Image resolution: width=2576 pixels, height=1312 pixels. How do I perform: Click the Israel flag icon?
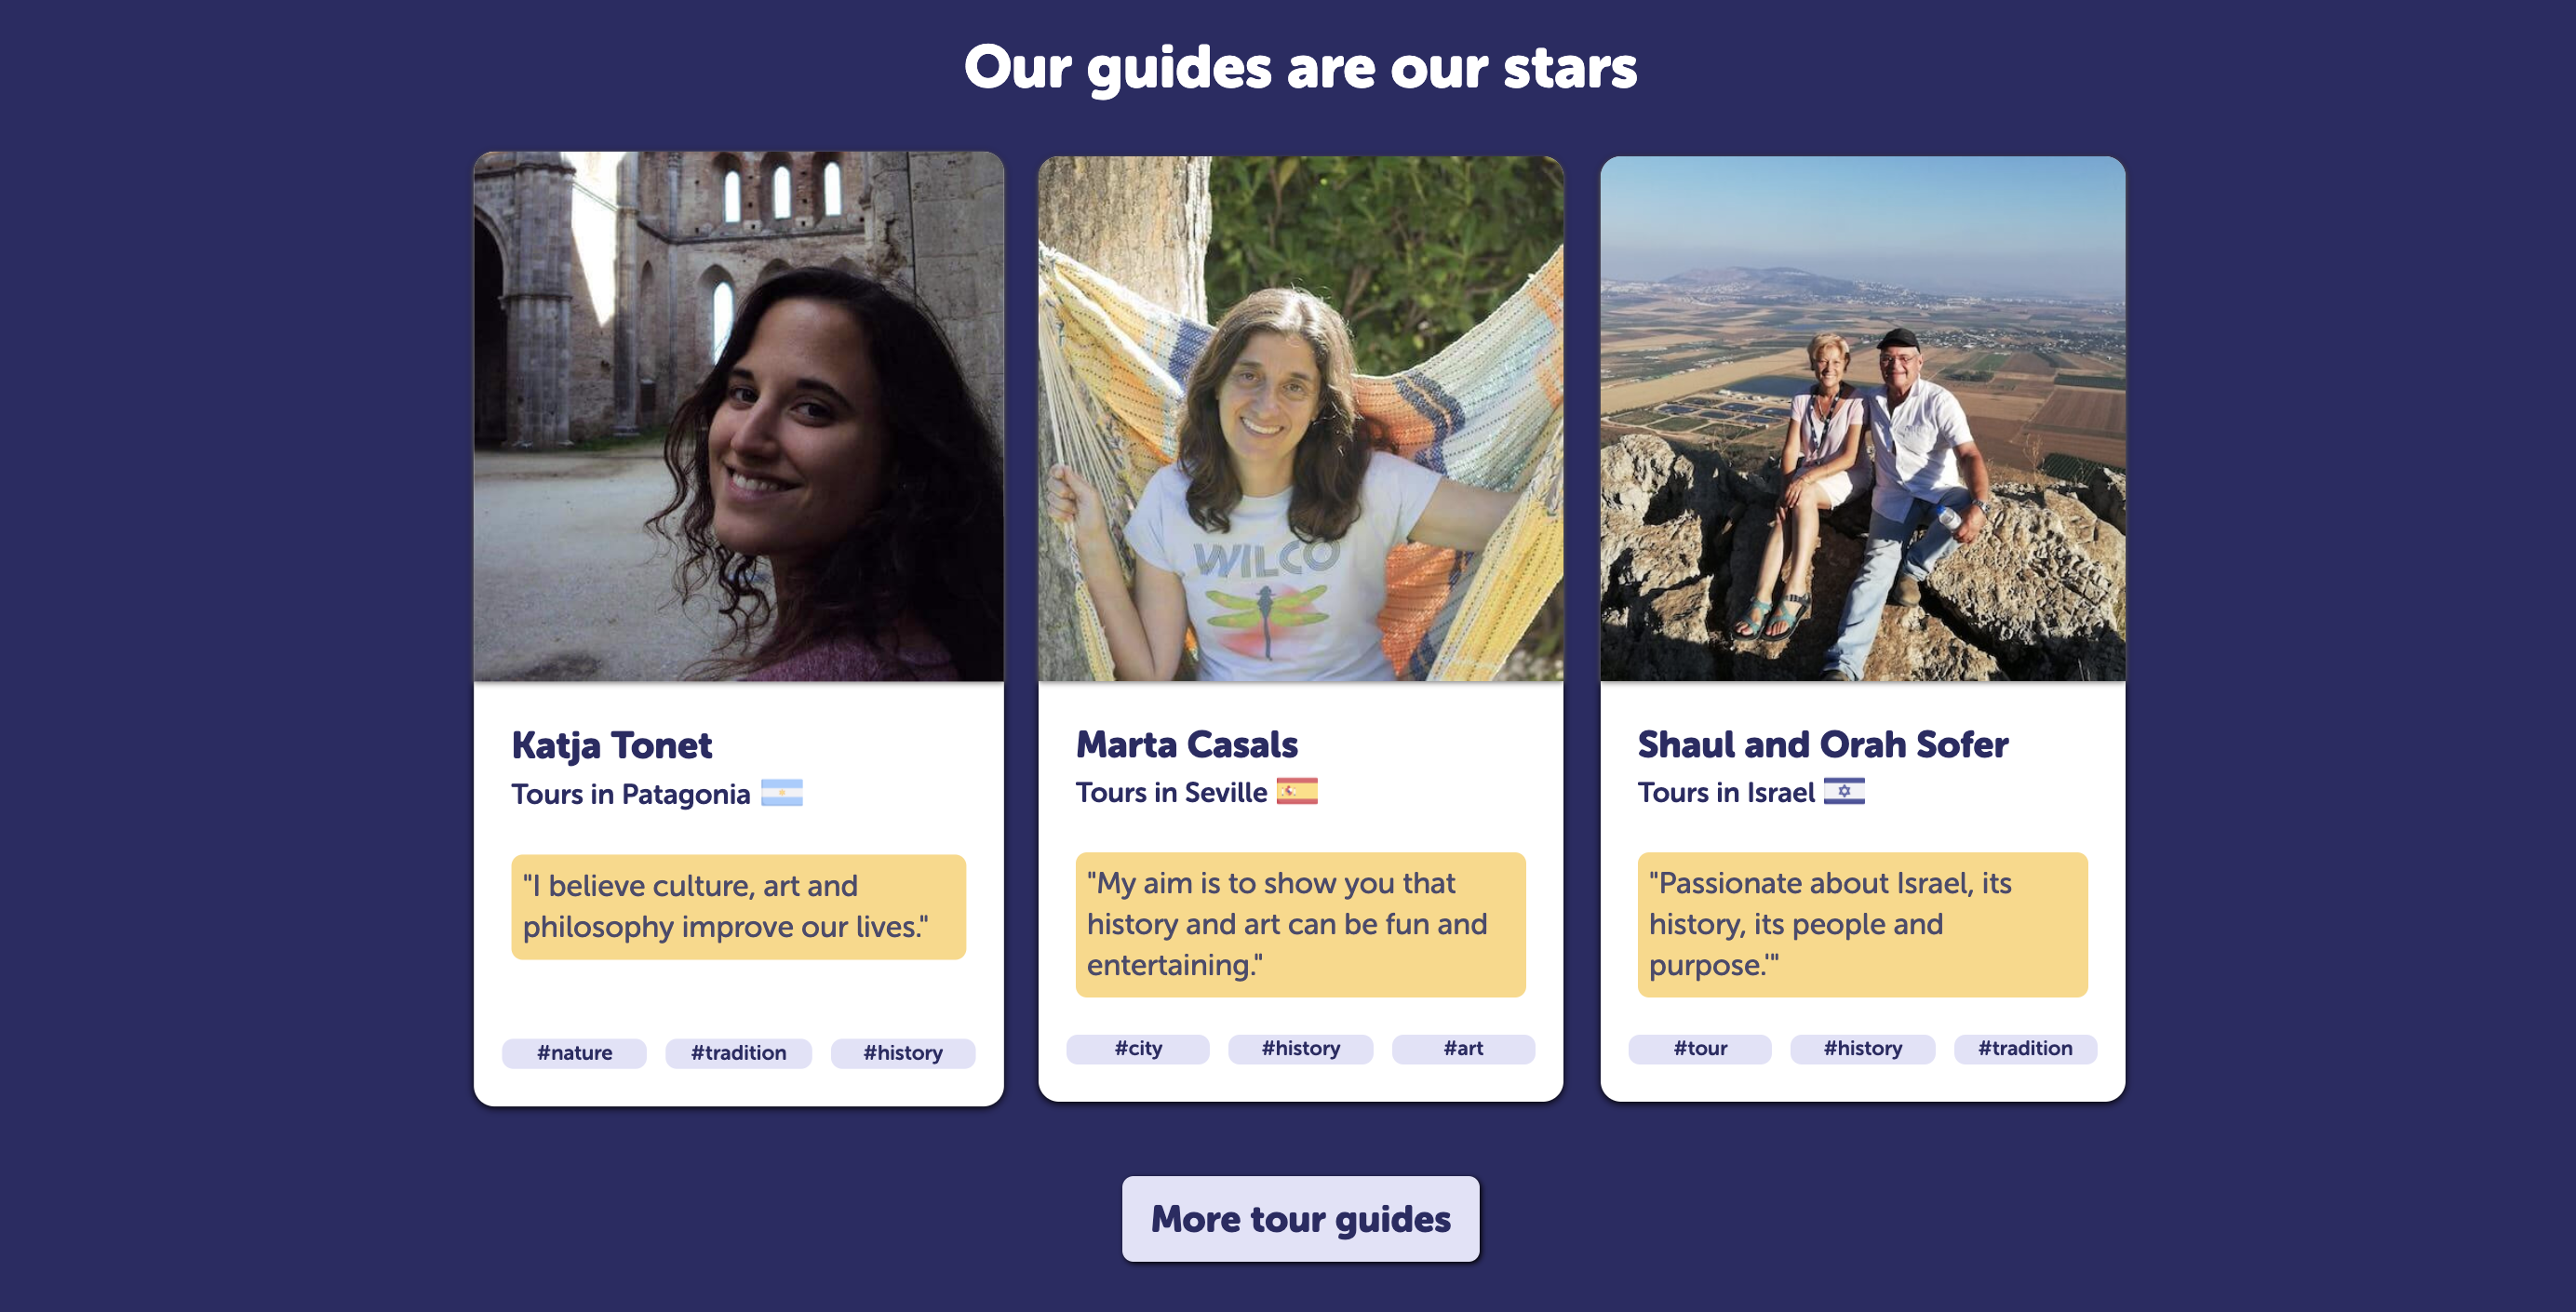pyautogui.click(x=1844, y=791)
